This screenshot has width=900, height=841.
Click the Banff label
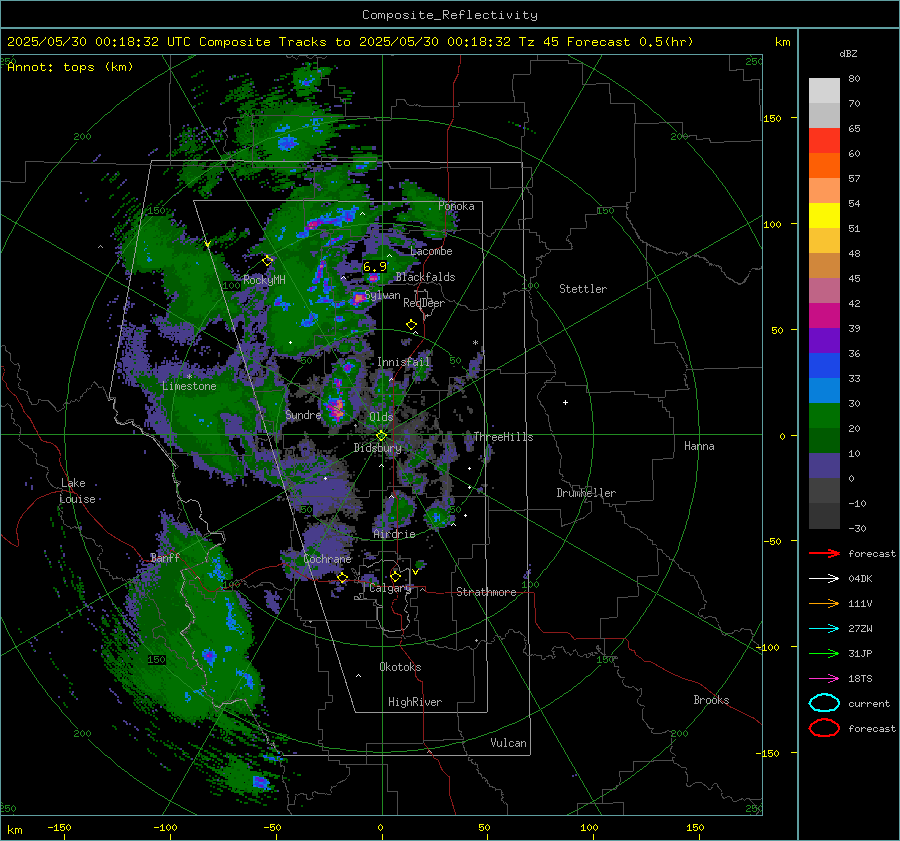(x=165, y=557)
